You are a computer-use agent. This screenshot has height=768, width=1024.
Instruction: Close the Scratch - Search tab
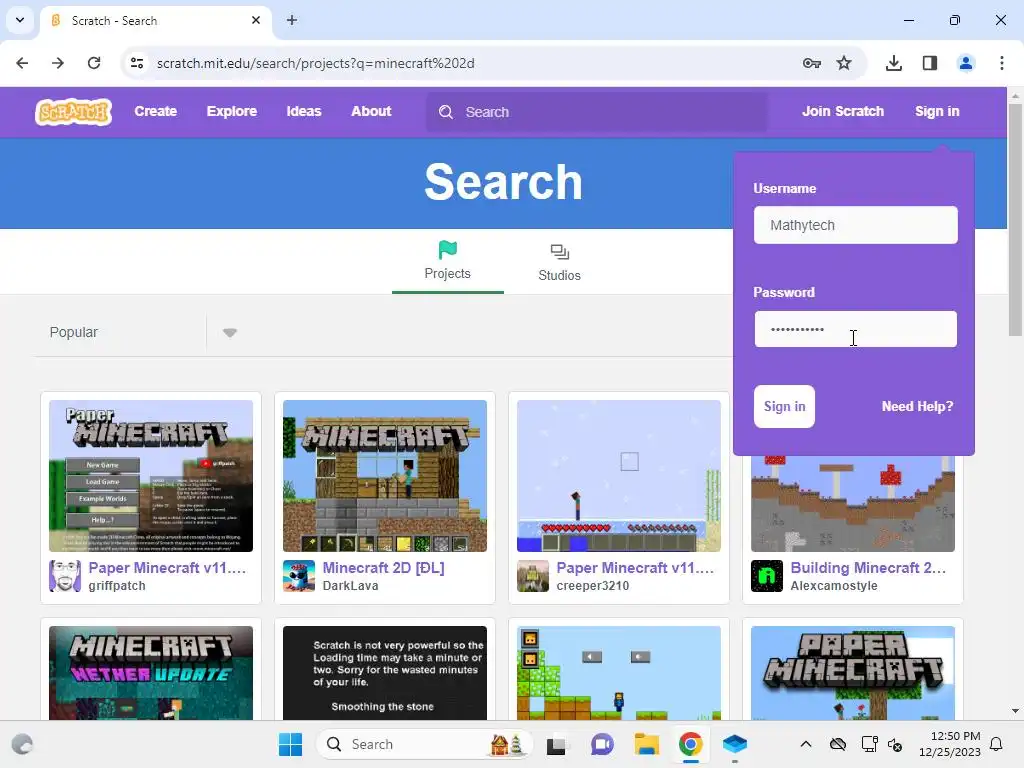[256, 20]
